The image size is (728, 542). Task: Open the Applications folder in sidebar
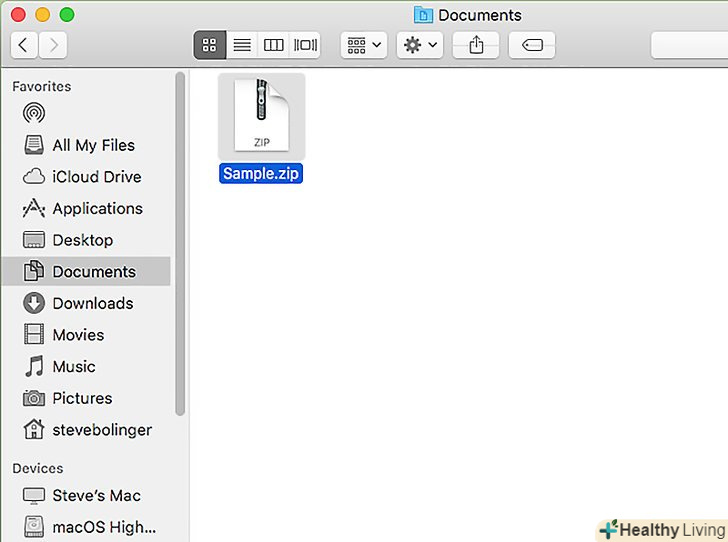coord(97,208)
